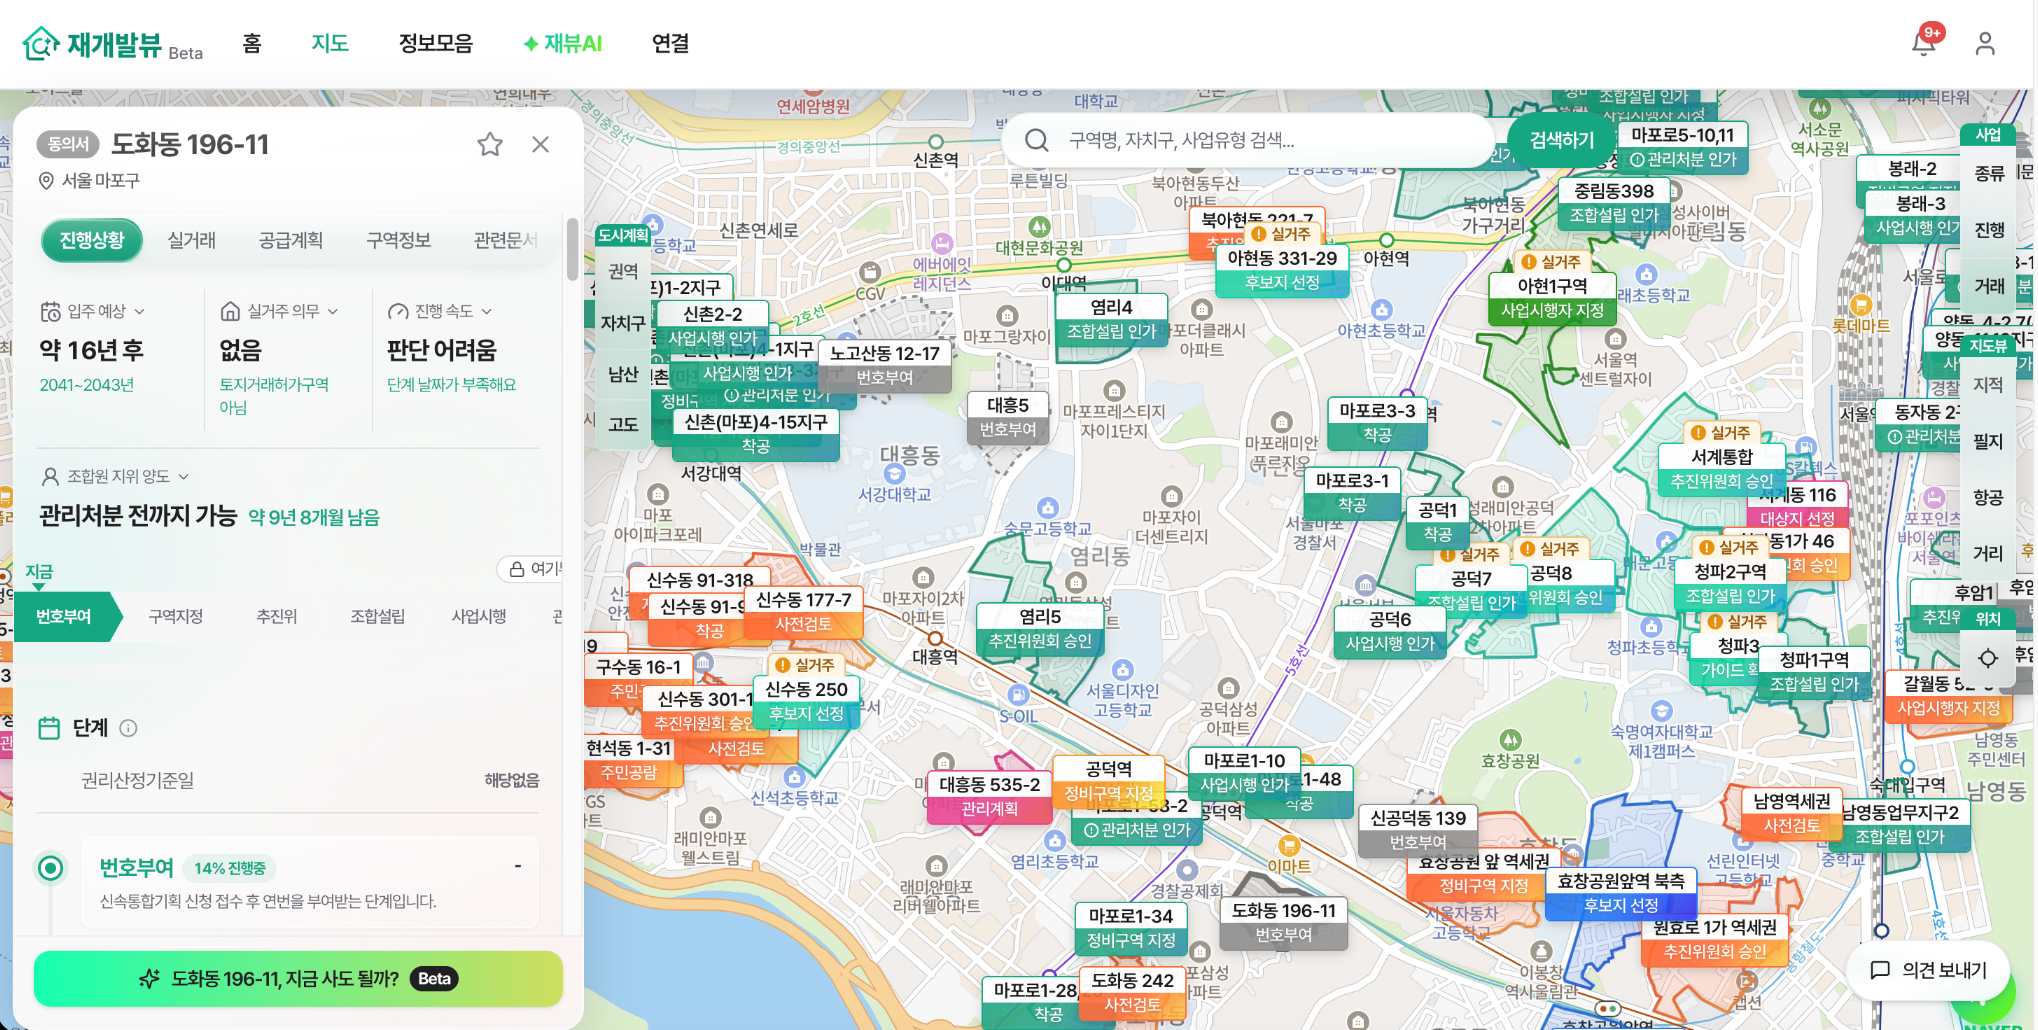Expand the 조합원 지위 양도 dropdown
This screenshot has height=1030, width=2038.
pyautogui.click(x=115, y=476)
